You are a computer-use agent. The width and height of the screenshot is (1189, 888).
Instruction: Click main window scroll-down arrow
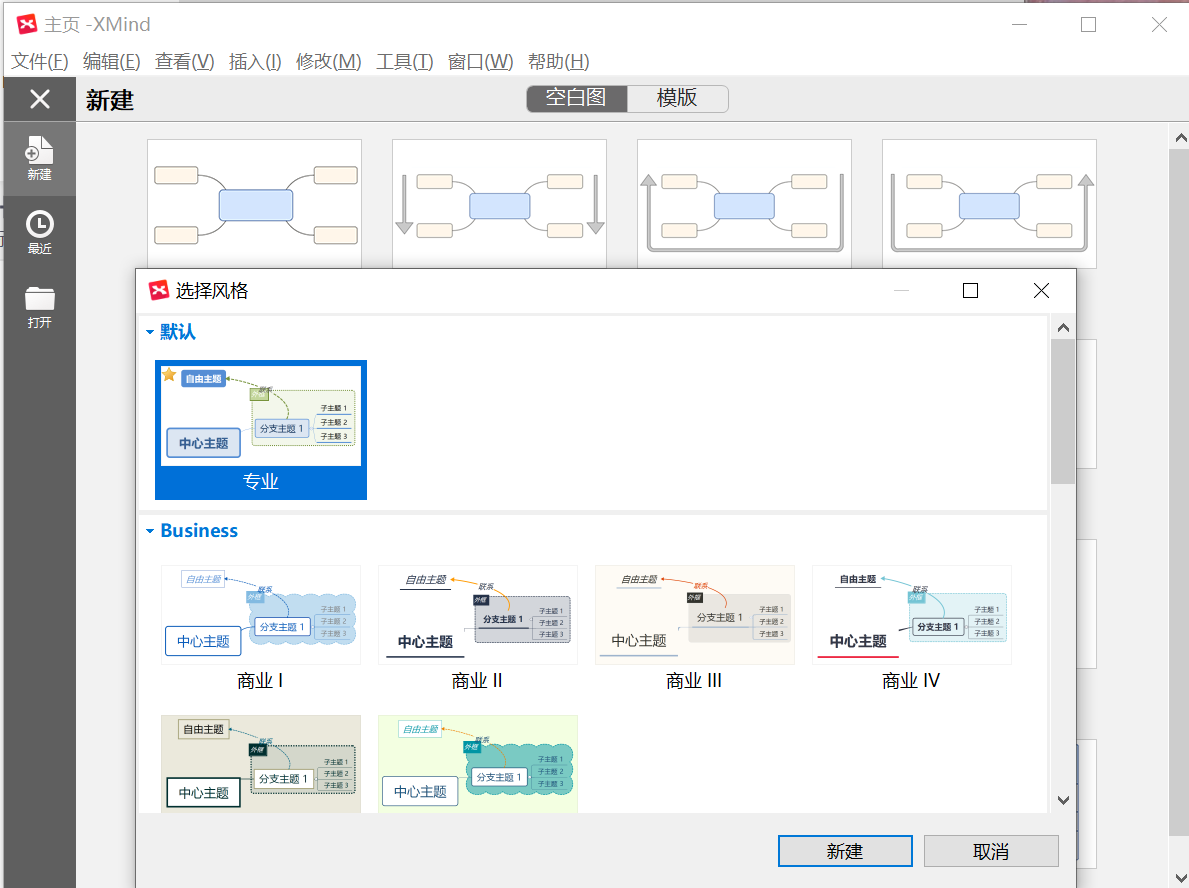(x=1180, y=878)
